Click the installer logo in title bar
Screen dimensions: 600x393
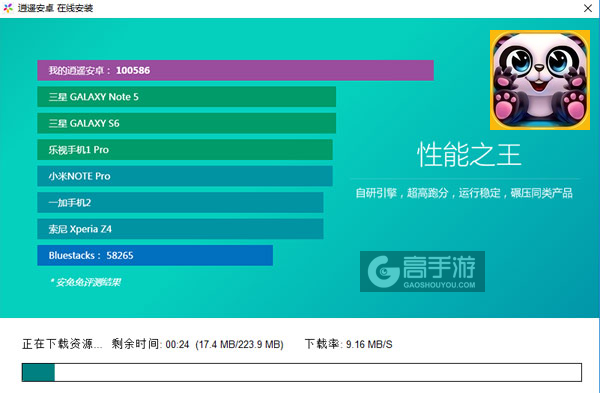[8, 8]
